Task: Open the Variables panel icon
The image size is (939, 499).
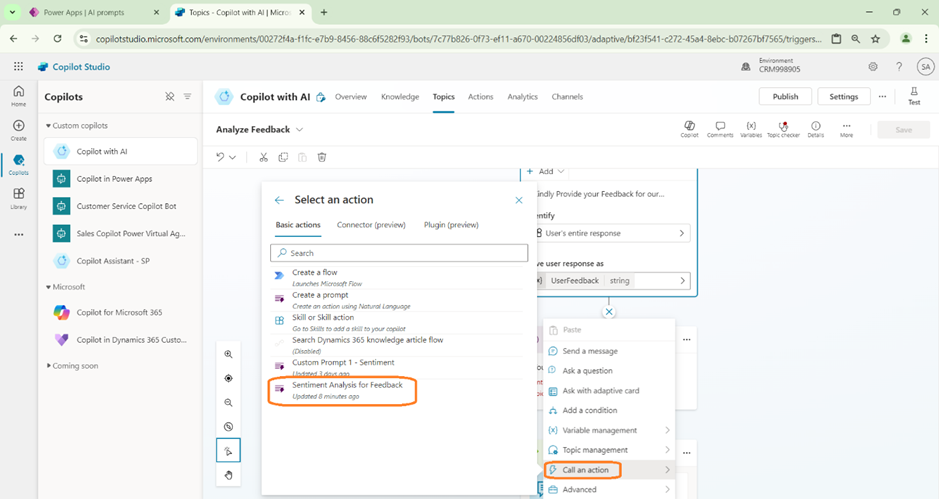Action: (751, 127)
